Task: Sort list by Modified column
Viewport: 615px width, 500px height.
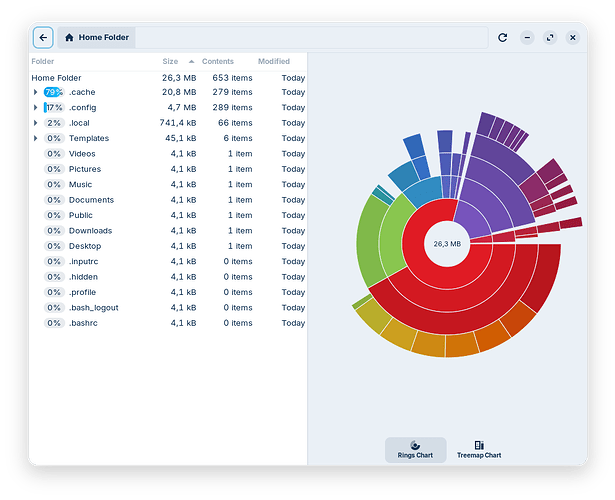Action: tap(274, 61)
